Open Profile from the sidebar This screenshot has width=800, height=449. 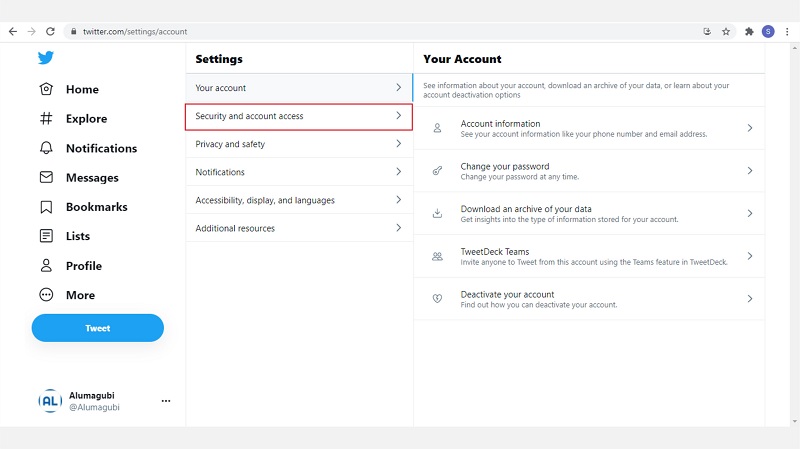pyautogui.click(x=84, y=266)
